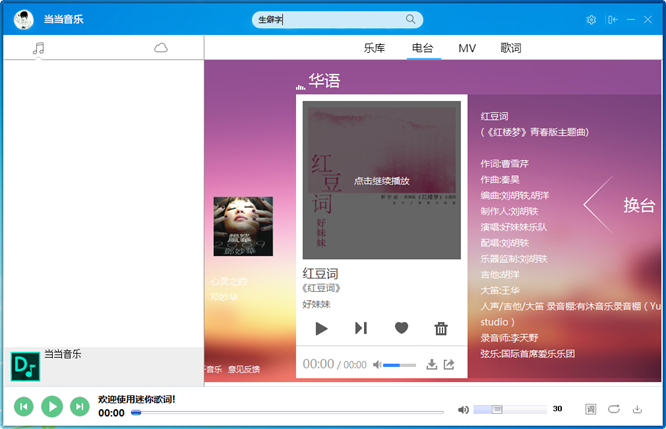Select the 心灵之约 album thumbnail
The image size is (666, 429).
(x=243, y=226)
